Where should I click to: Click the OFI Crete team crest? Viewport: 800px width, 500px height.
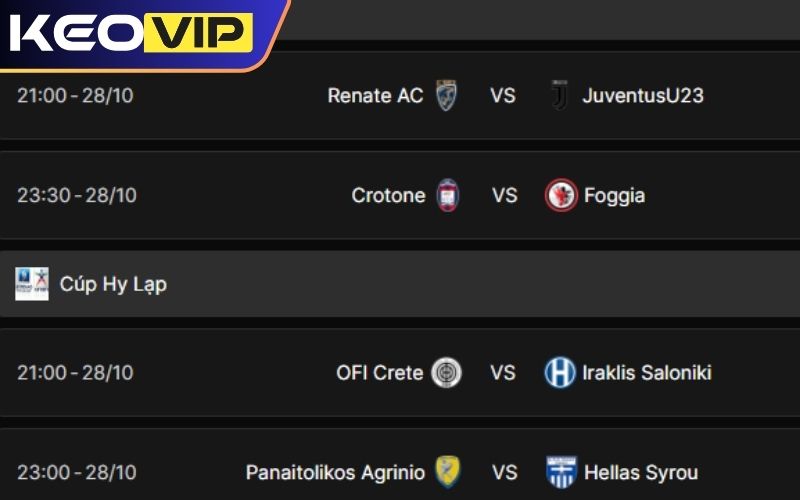click(446, 373)
